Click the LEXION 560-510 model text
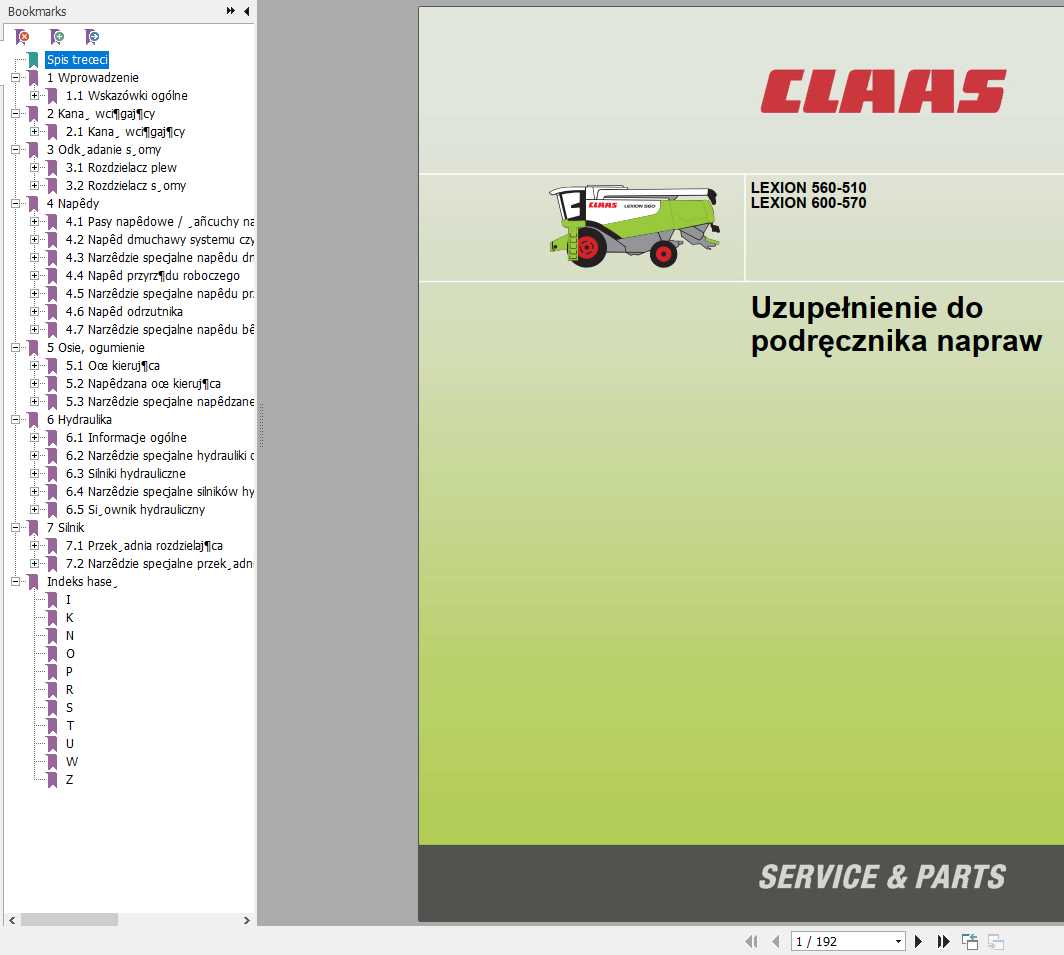This screenshot has height=955, width=1064. (808, 187)
